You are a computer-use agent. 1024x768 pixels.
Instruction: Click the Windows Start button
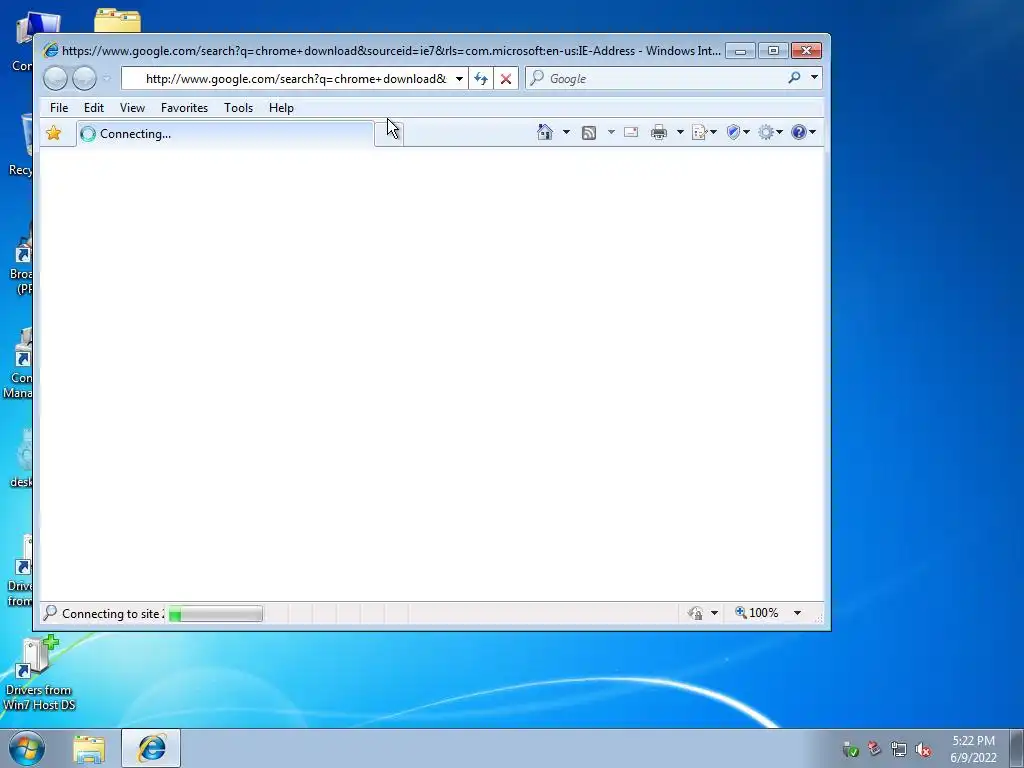[x=27, y=748]
